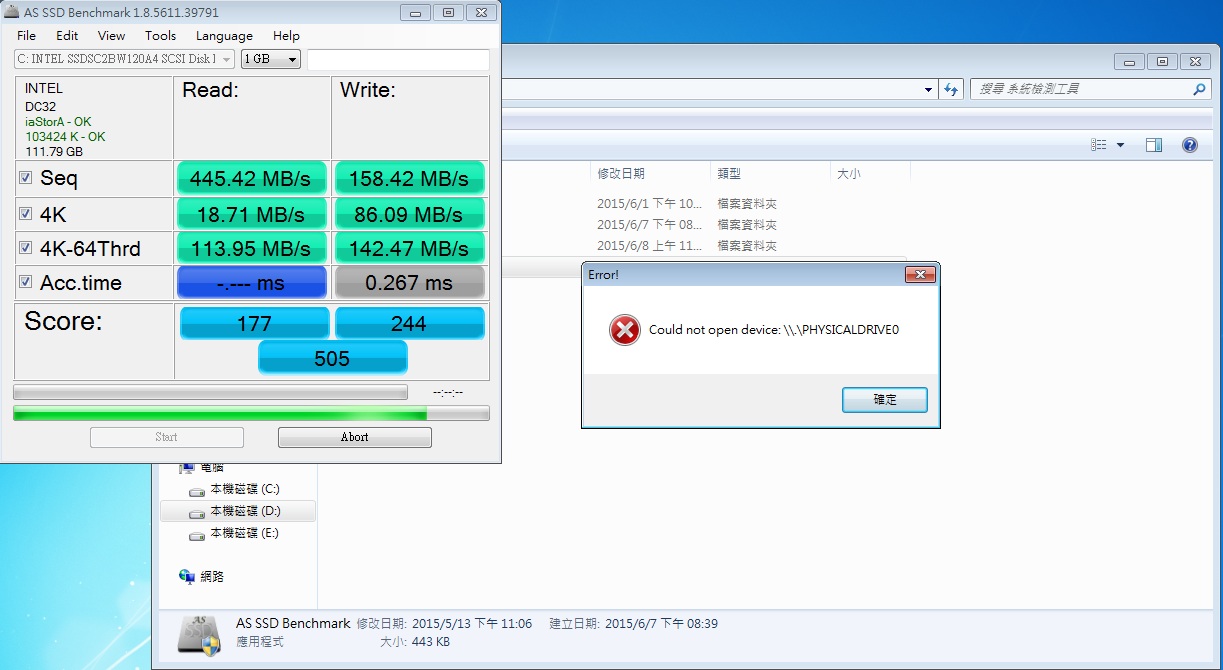Click the 網路 network icon
The image size is (1223, 670).
[x=187, y=576]
